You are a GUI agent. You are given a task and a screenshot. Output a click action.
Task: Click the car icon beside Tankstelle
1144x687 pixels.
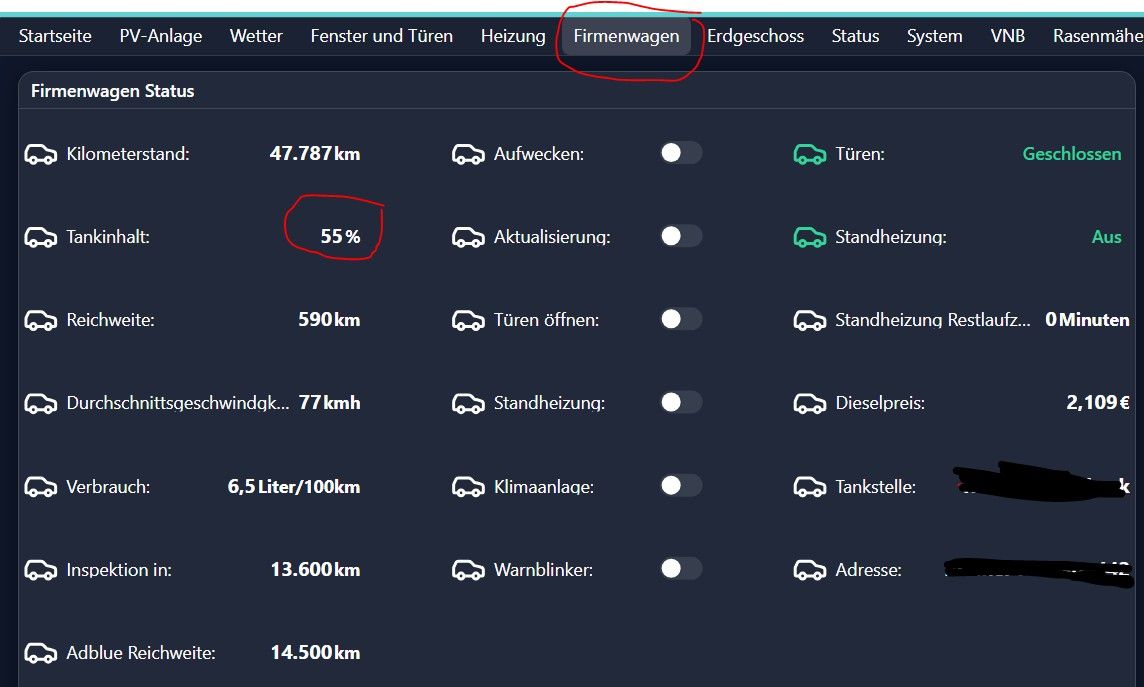809,487
